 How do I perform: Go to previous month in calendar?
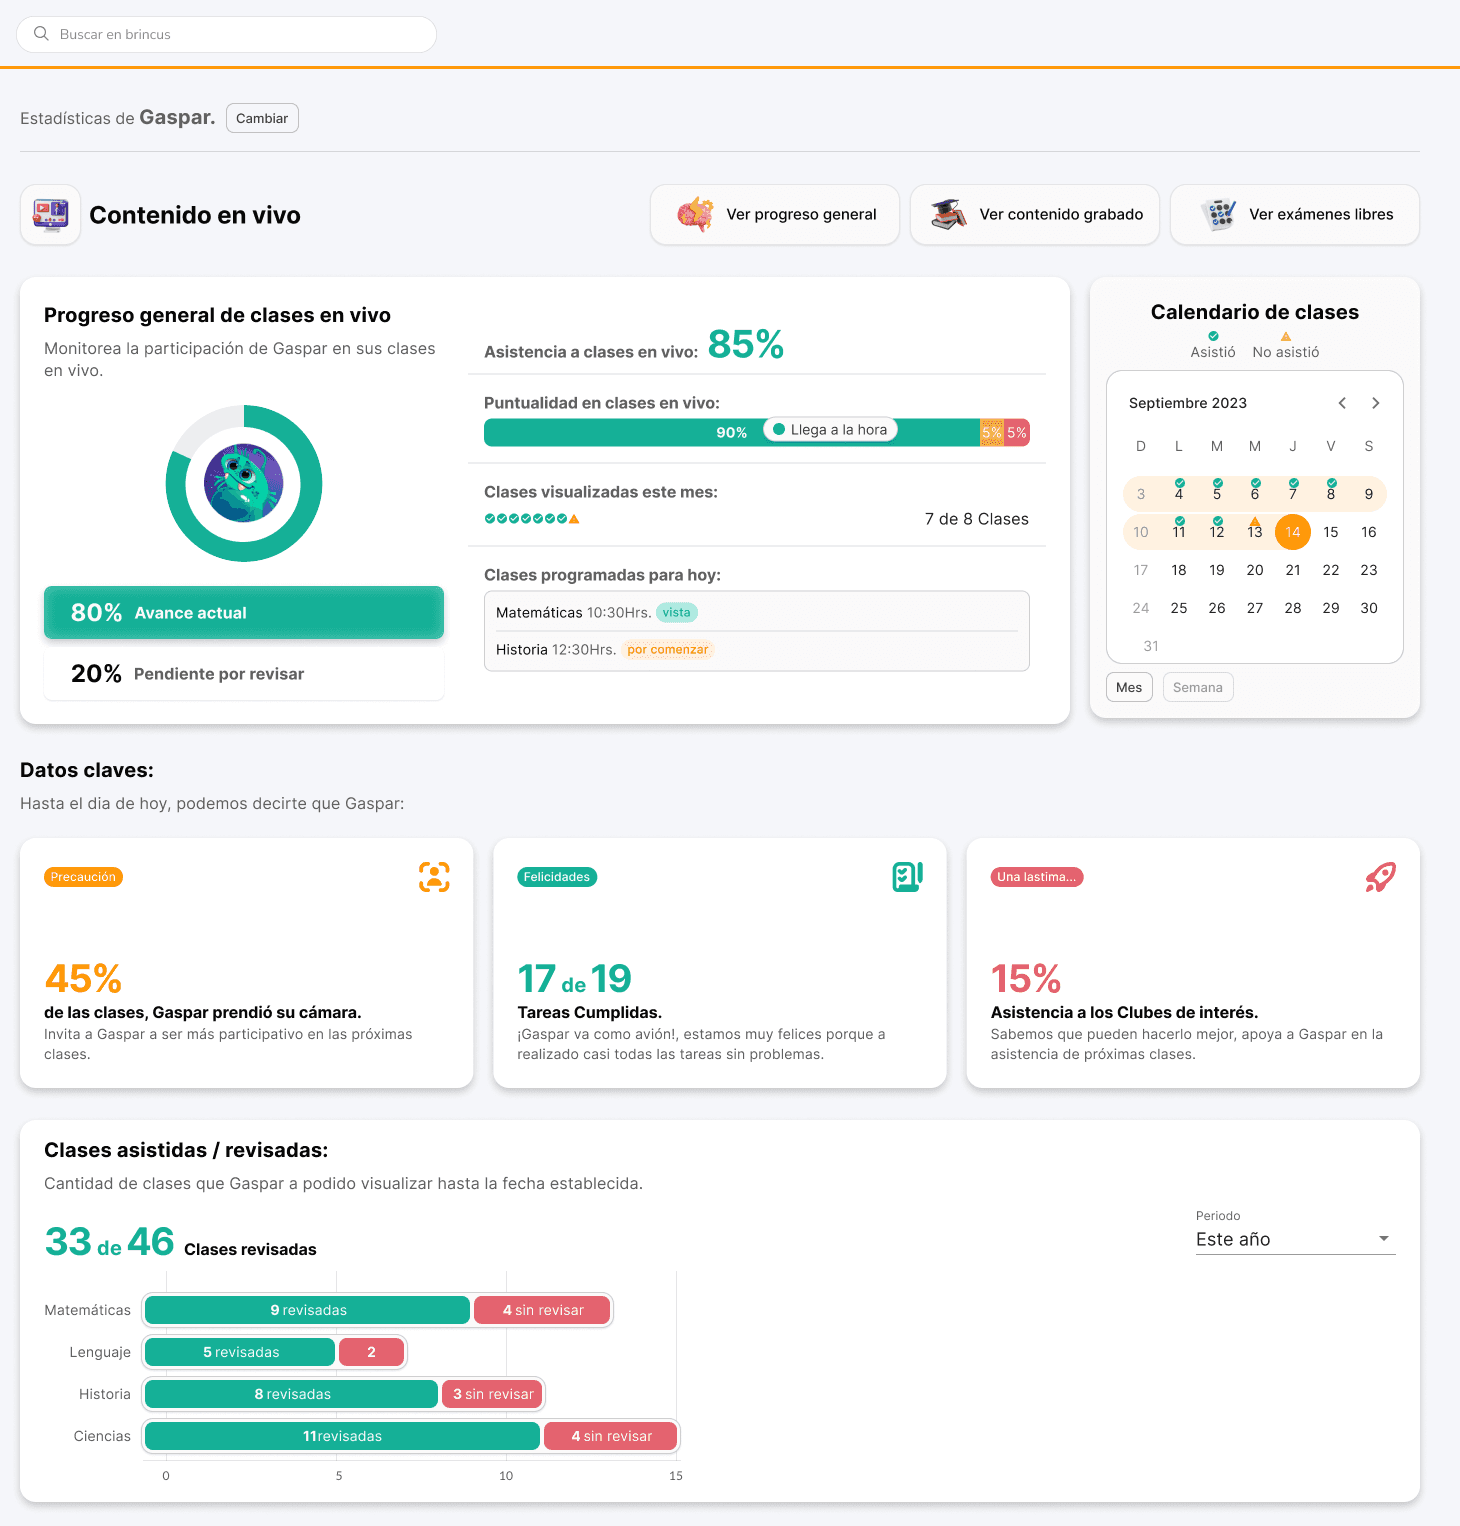1342,403
